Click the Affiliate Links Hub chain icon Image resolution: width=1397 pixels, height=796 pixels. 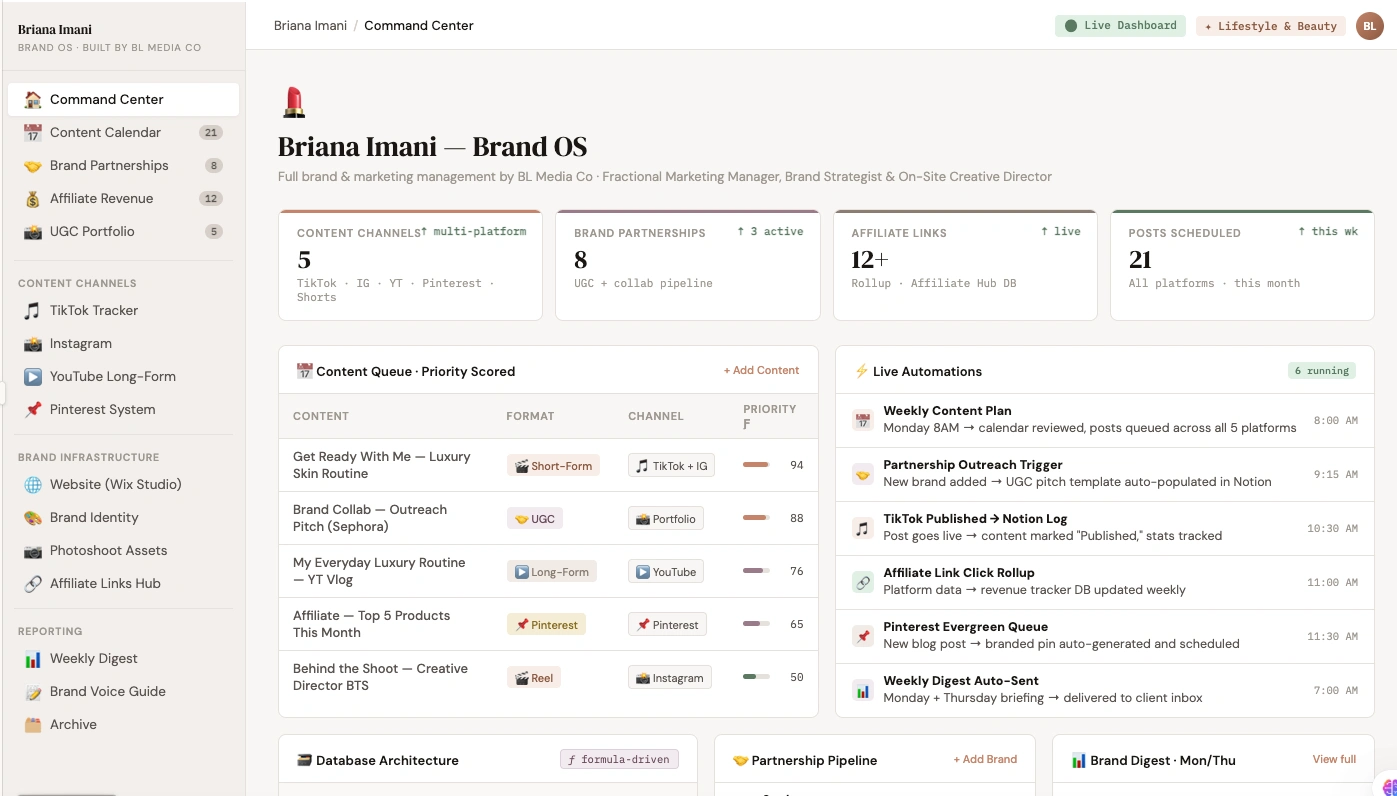click(x=33, y=584)
